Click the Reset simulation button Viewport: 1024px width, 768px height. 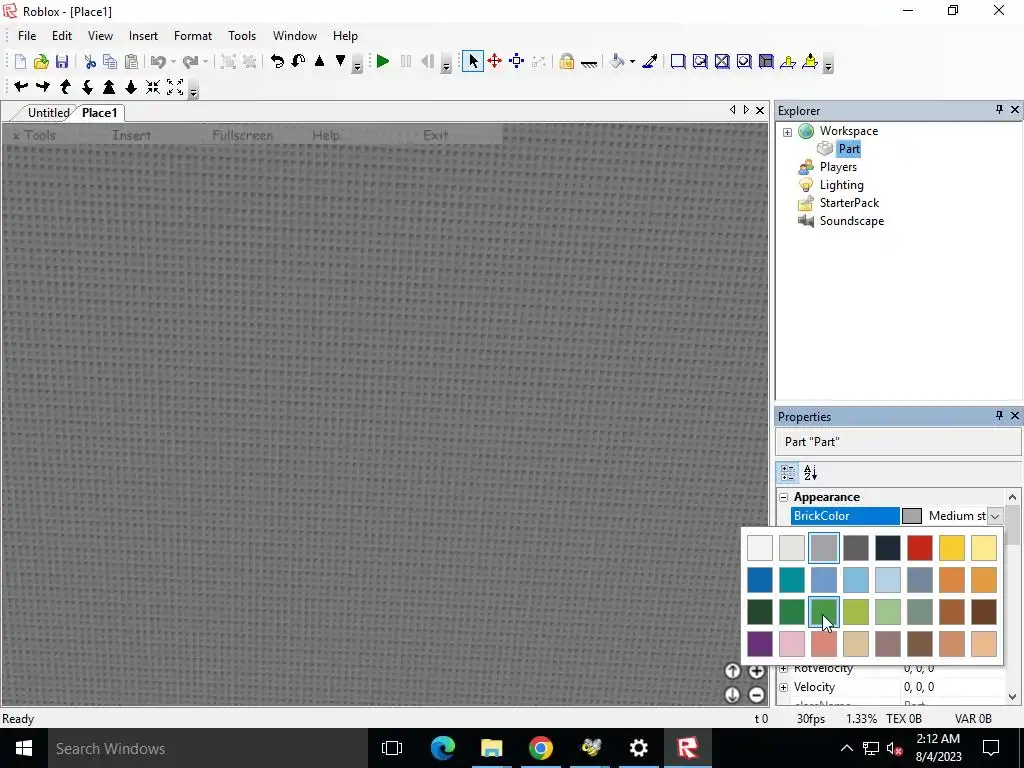pos(427,61)
